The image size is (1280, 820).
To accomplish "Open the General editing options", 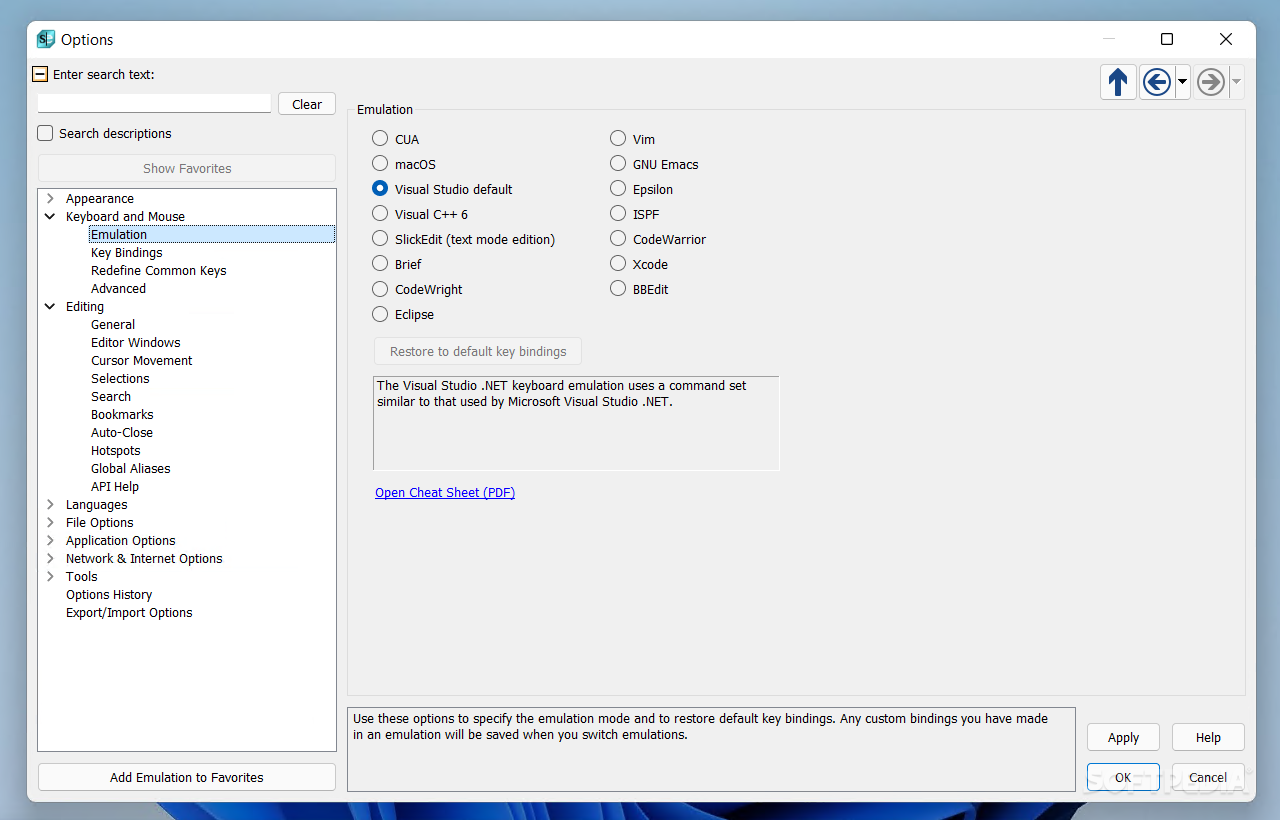I will [x=113, y=325].
